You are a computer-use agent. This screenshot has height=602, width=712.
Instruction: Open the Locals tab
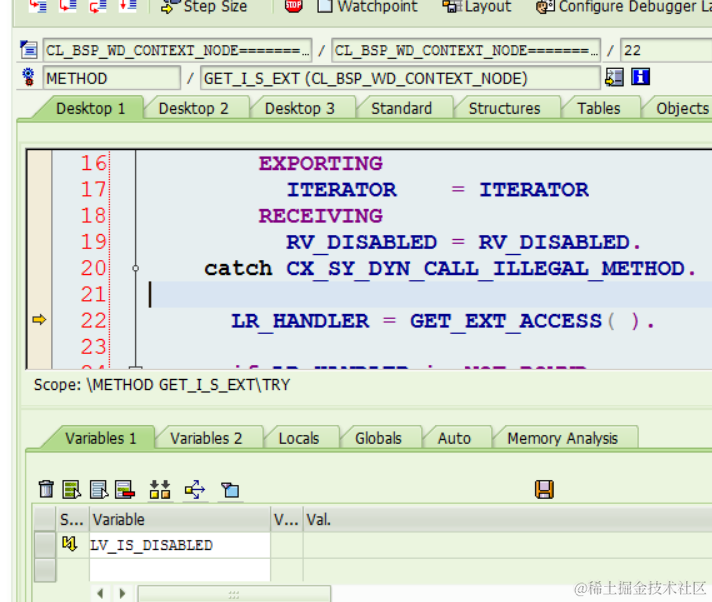(299, 438)
